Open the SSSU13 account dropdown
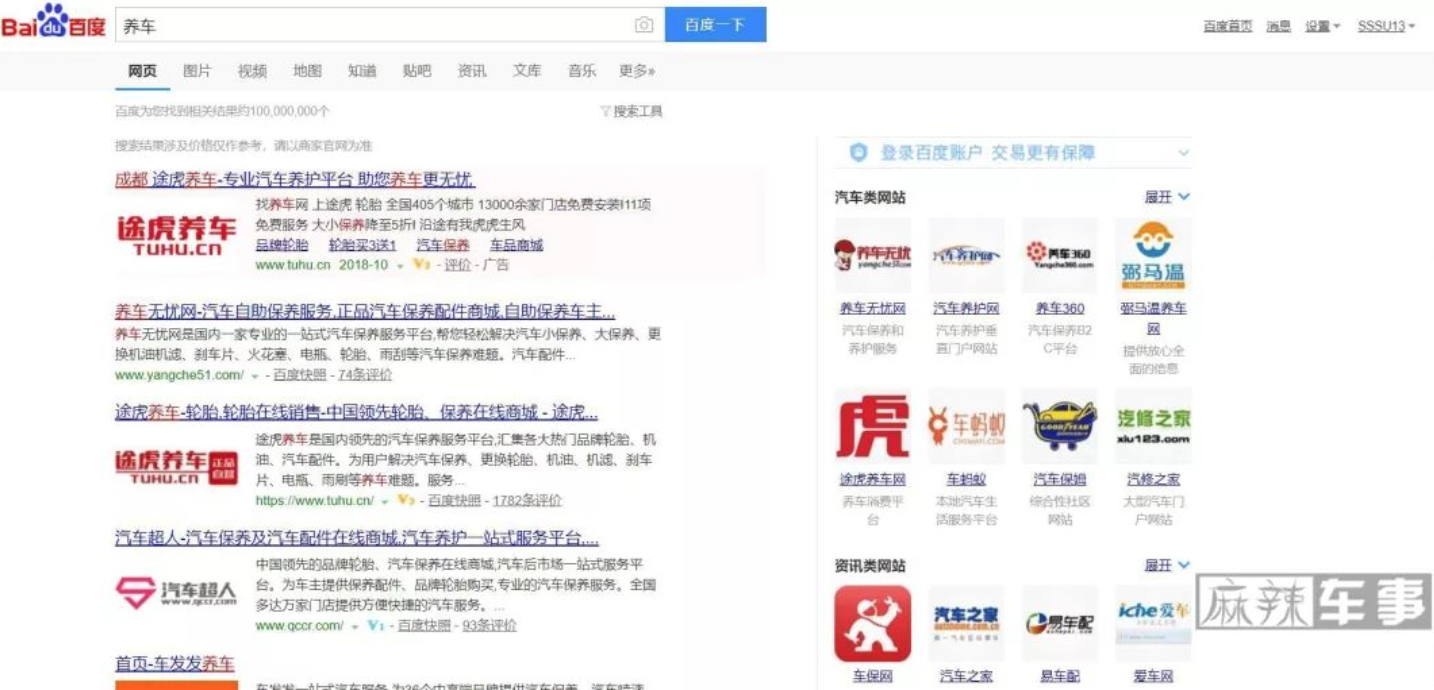 tap(1386, 26)
